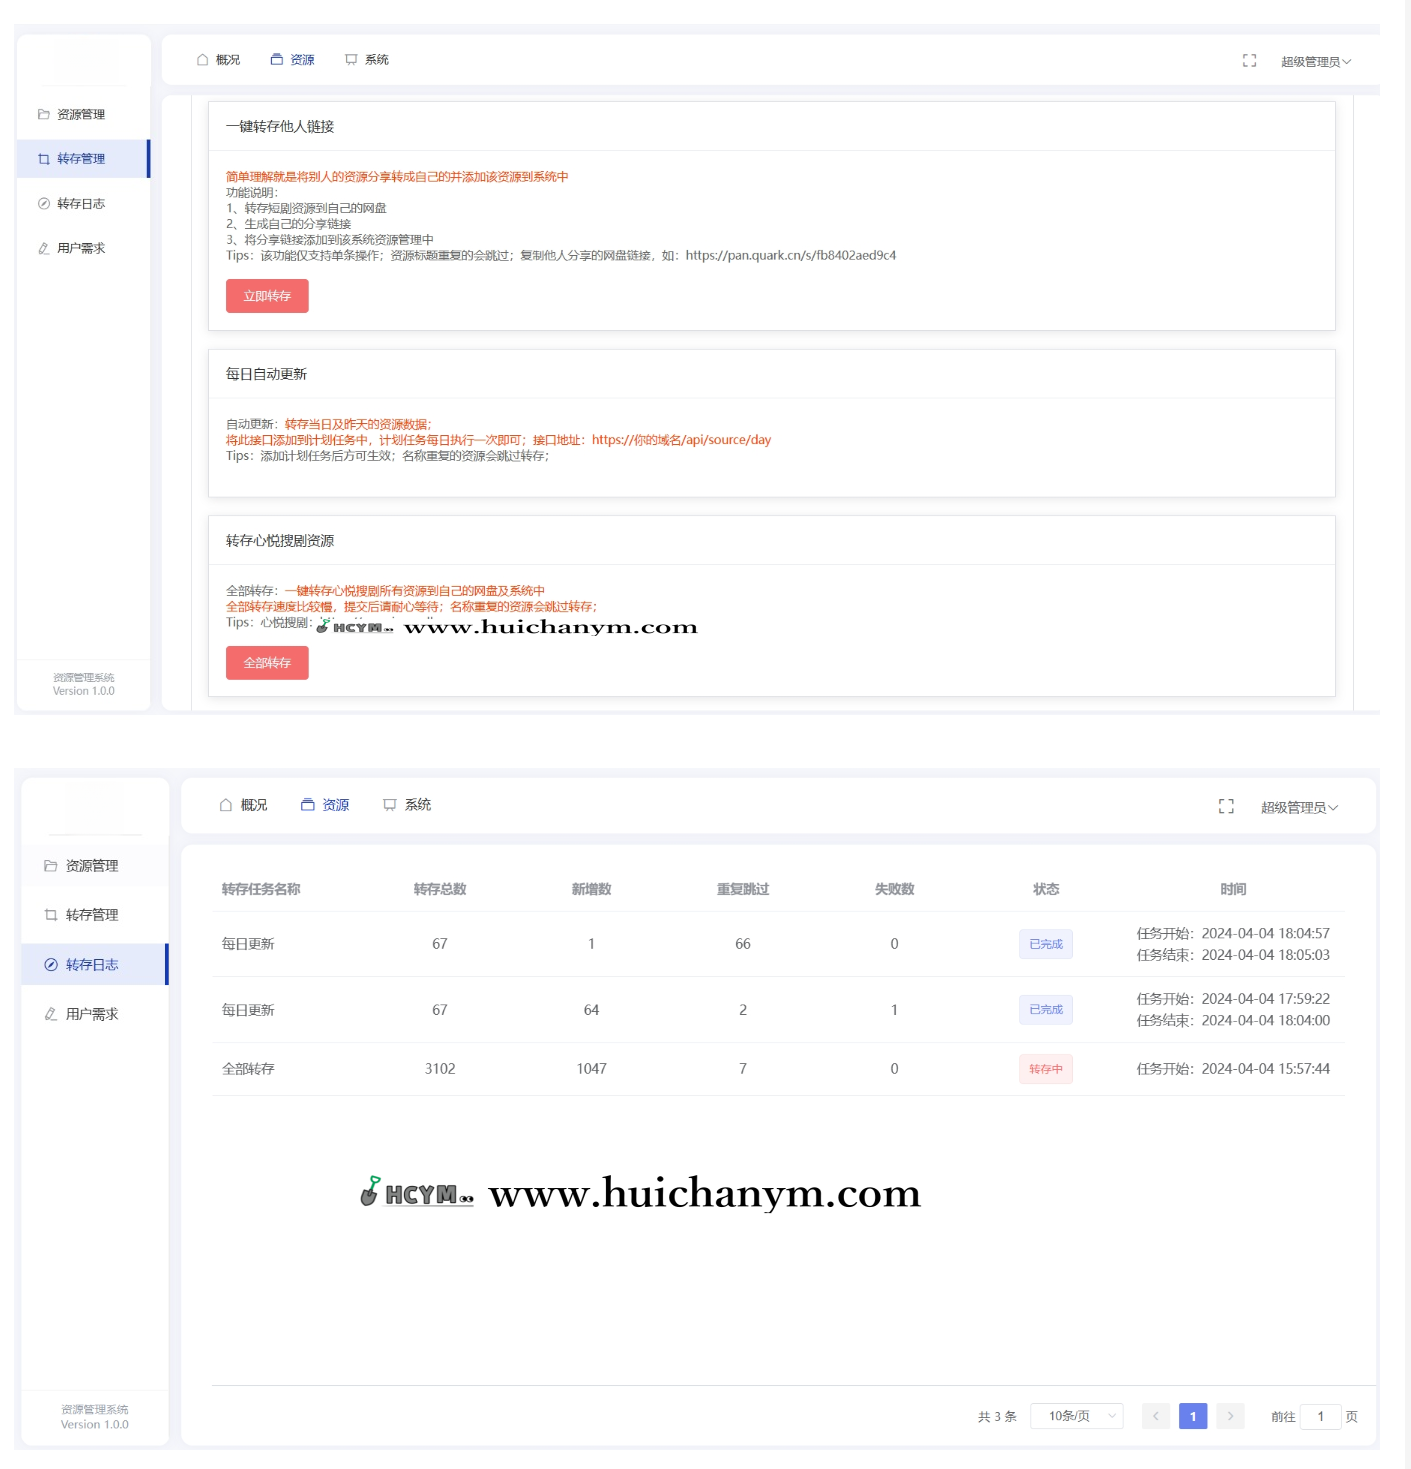Click page 1 in the pagination
1411x1469 pixels.
pyautogui.click(x=1193, y=1416)
